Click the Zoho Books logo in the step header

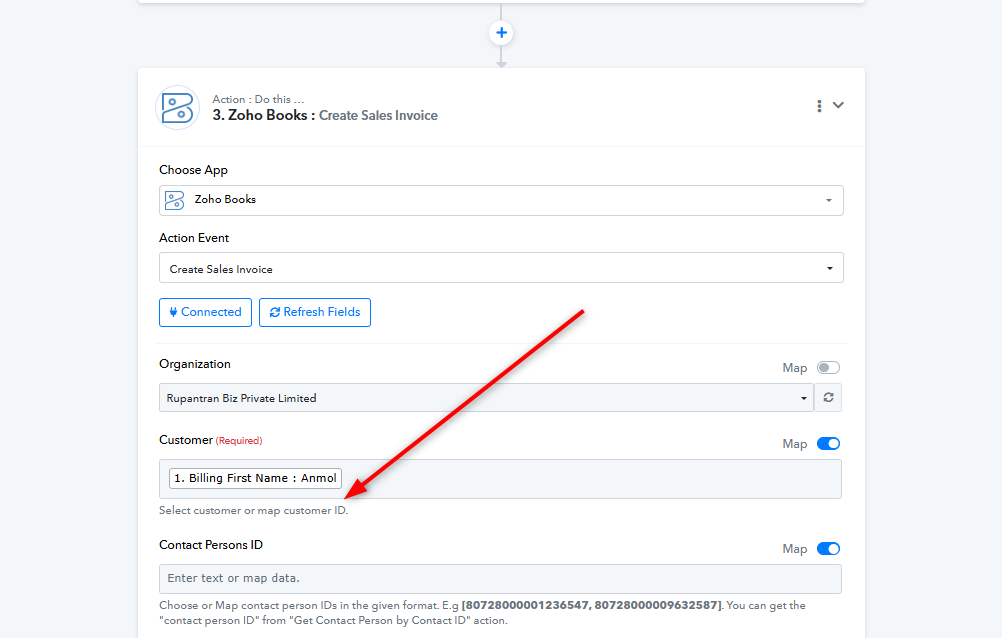178,107
